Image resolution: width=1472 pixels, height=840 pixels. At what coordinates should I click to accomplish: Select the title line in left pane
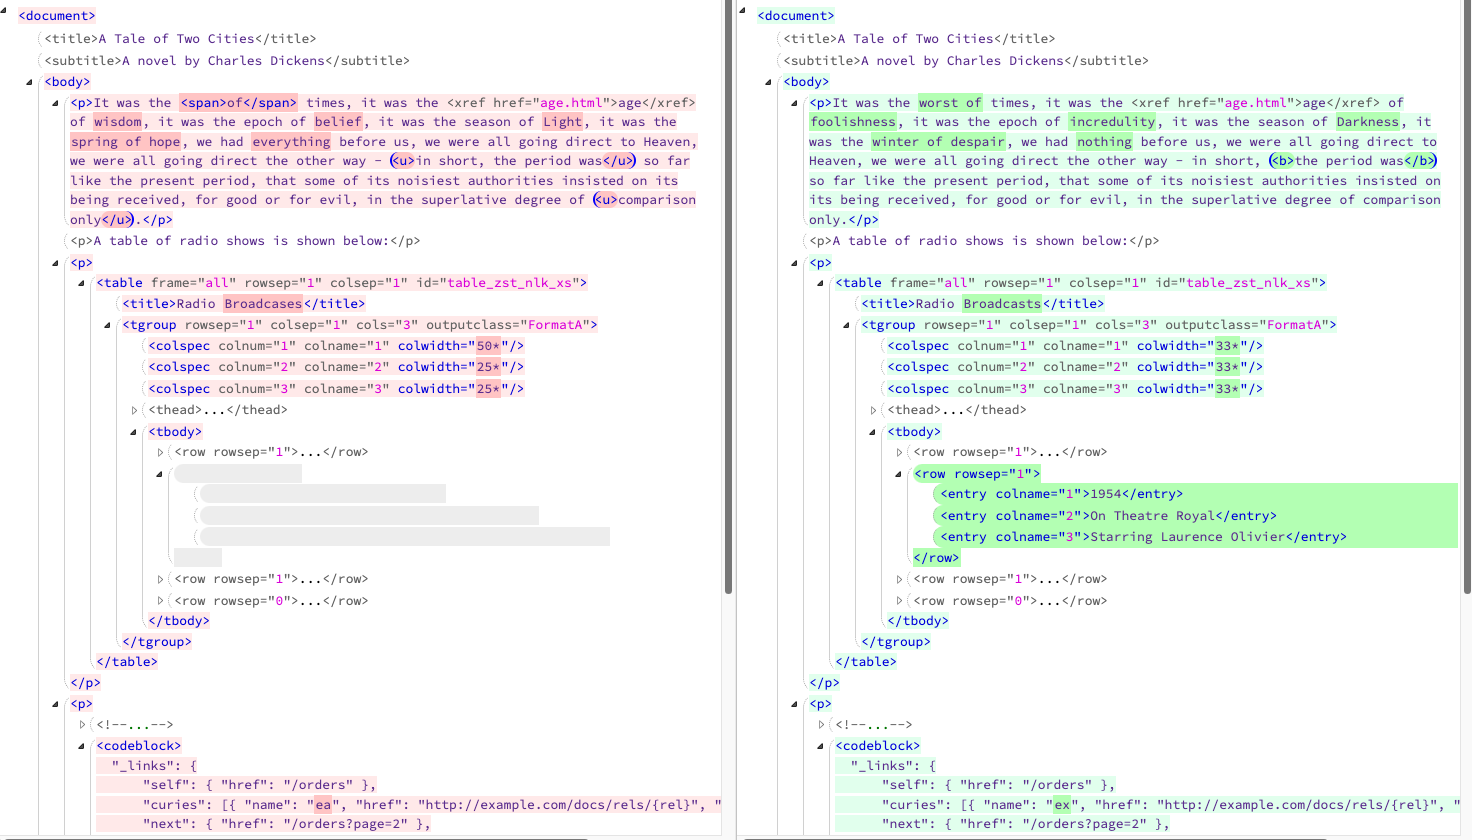180,39
